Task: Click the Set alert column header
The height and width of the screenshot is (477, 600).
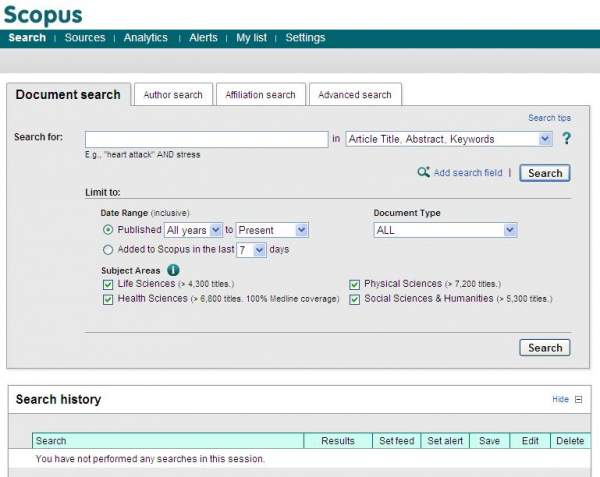Action: click(445, 441)
